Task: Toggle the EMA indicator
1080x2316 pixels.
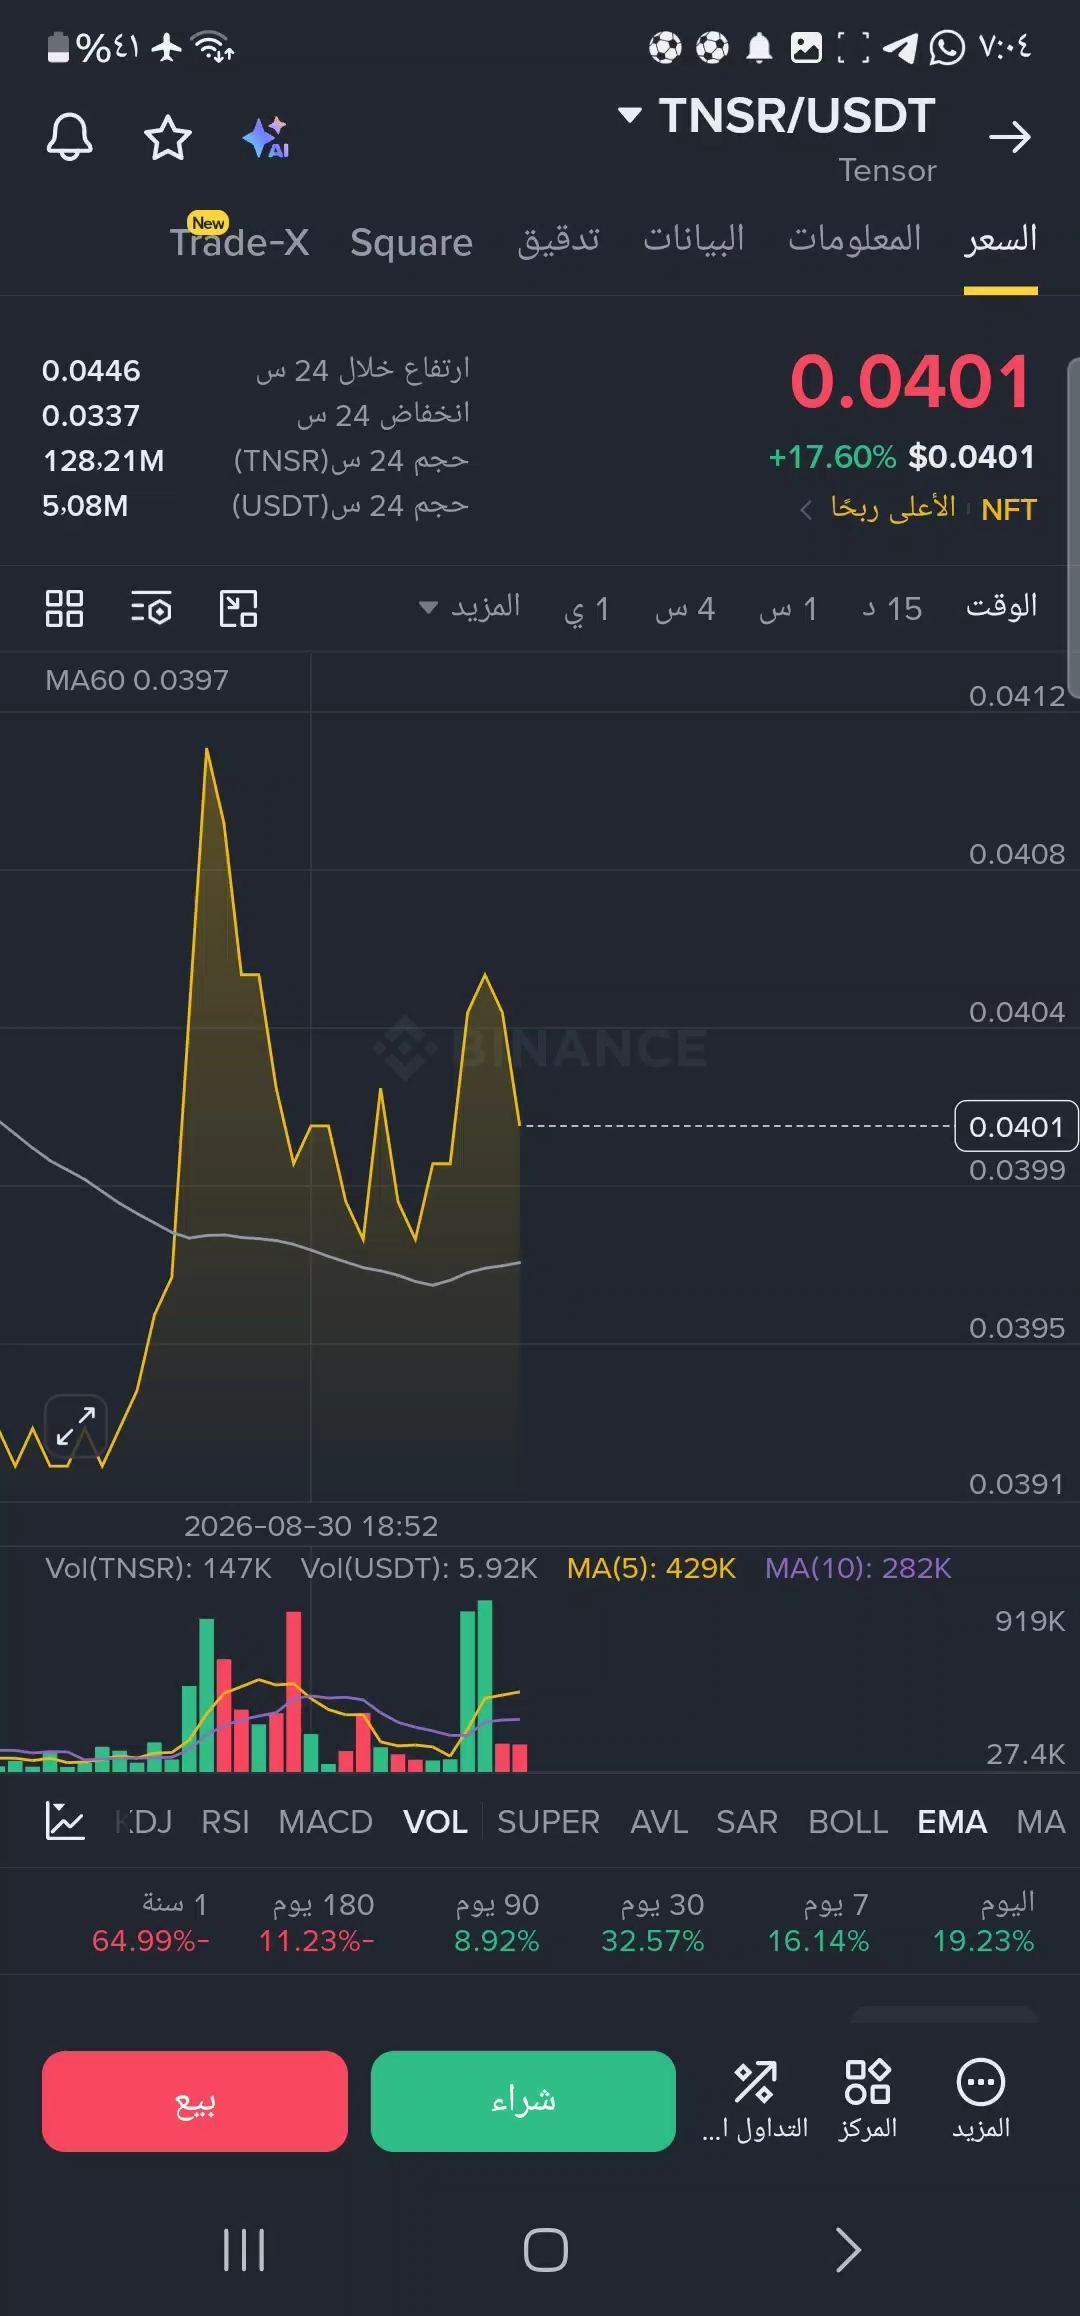Action: 952,1821
